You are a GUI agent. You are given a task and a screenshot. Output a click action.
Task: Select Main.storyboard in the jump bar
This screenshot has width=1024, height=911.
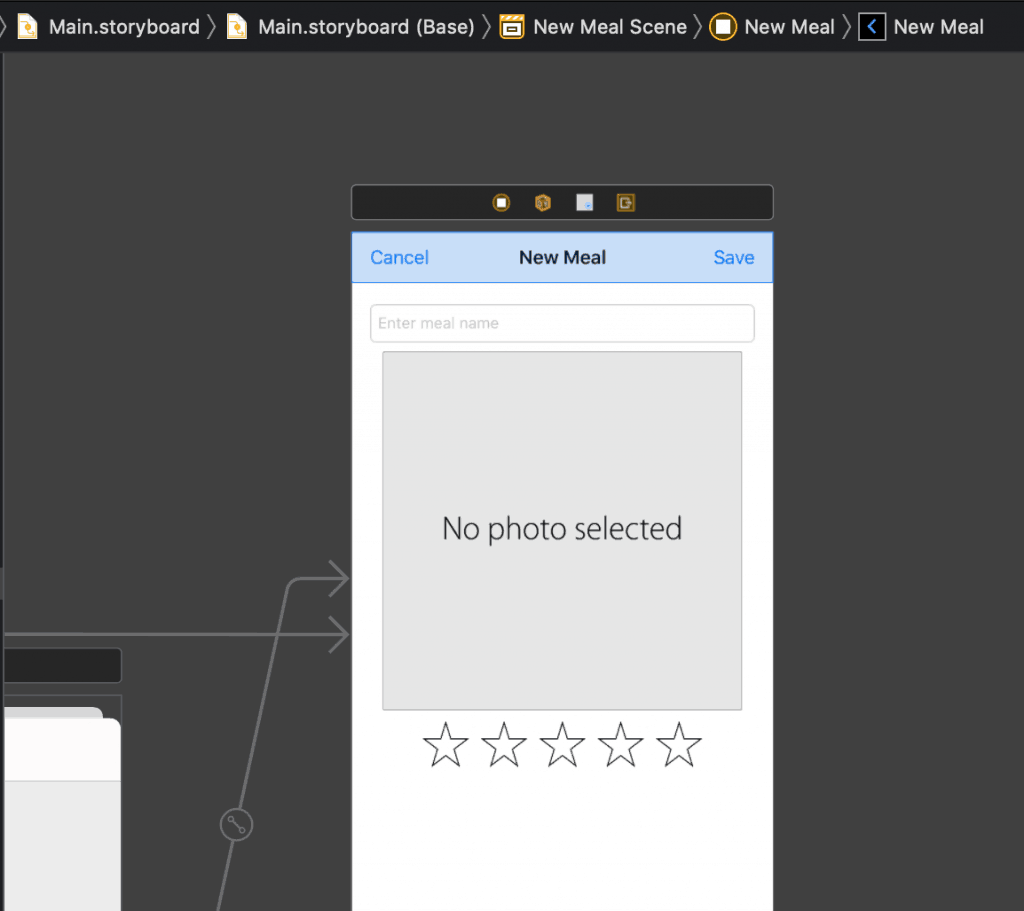(x=124, y=27)
